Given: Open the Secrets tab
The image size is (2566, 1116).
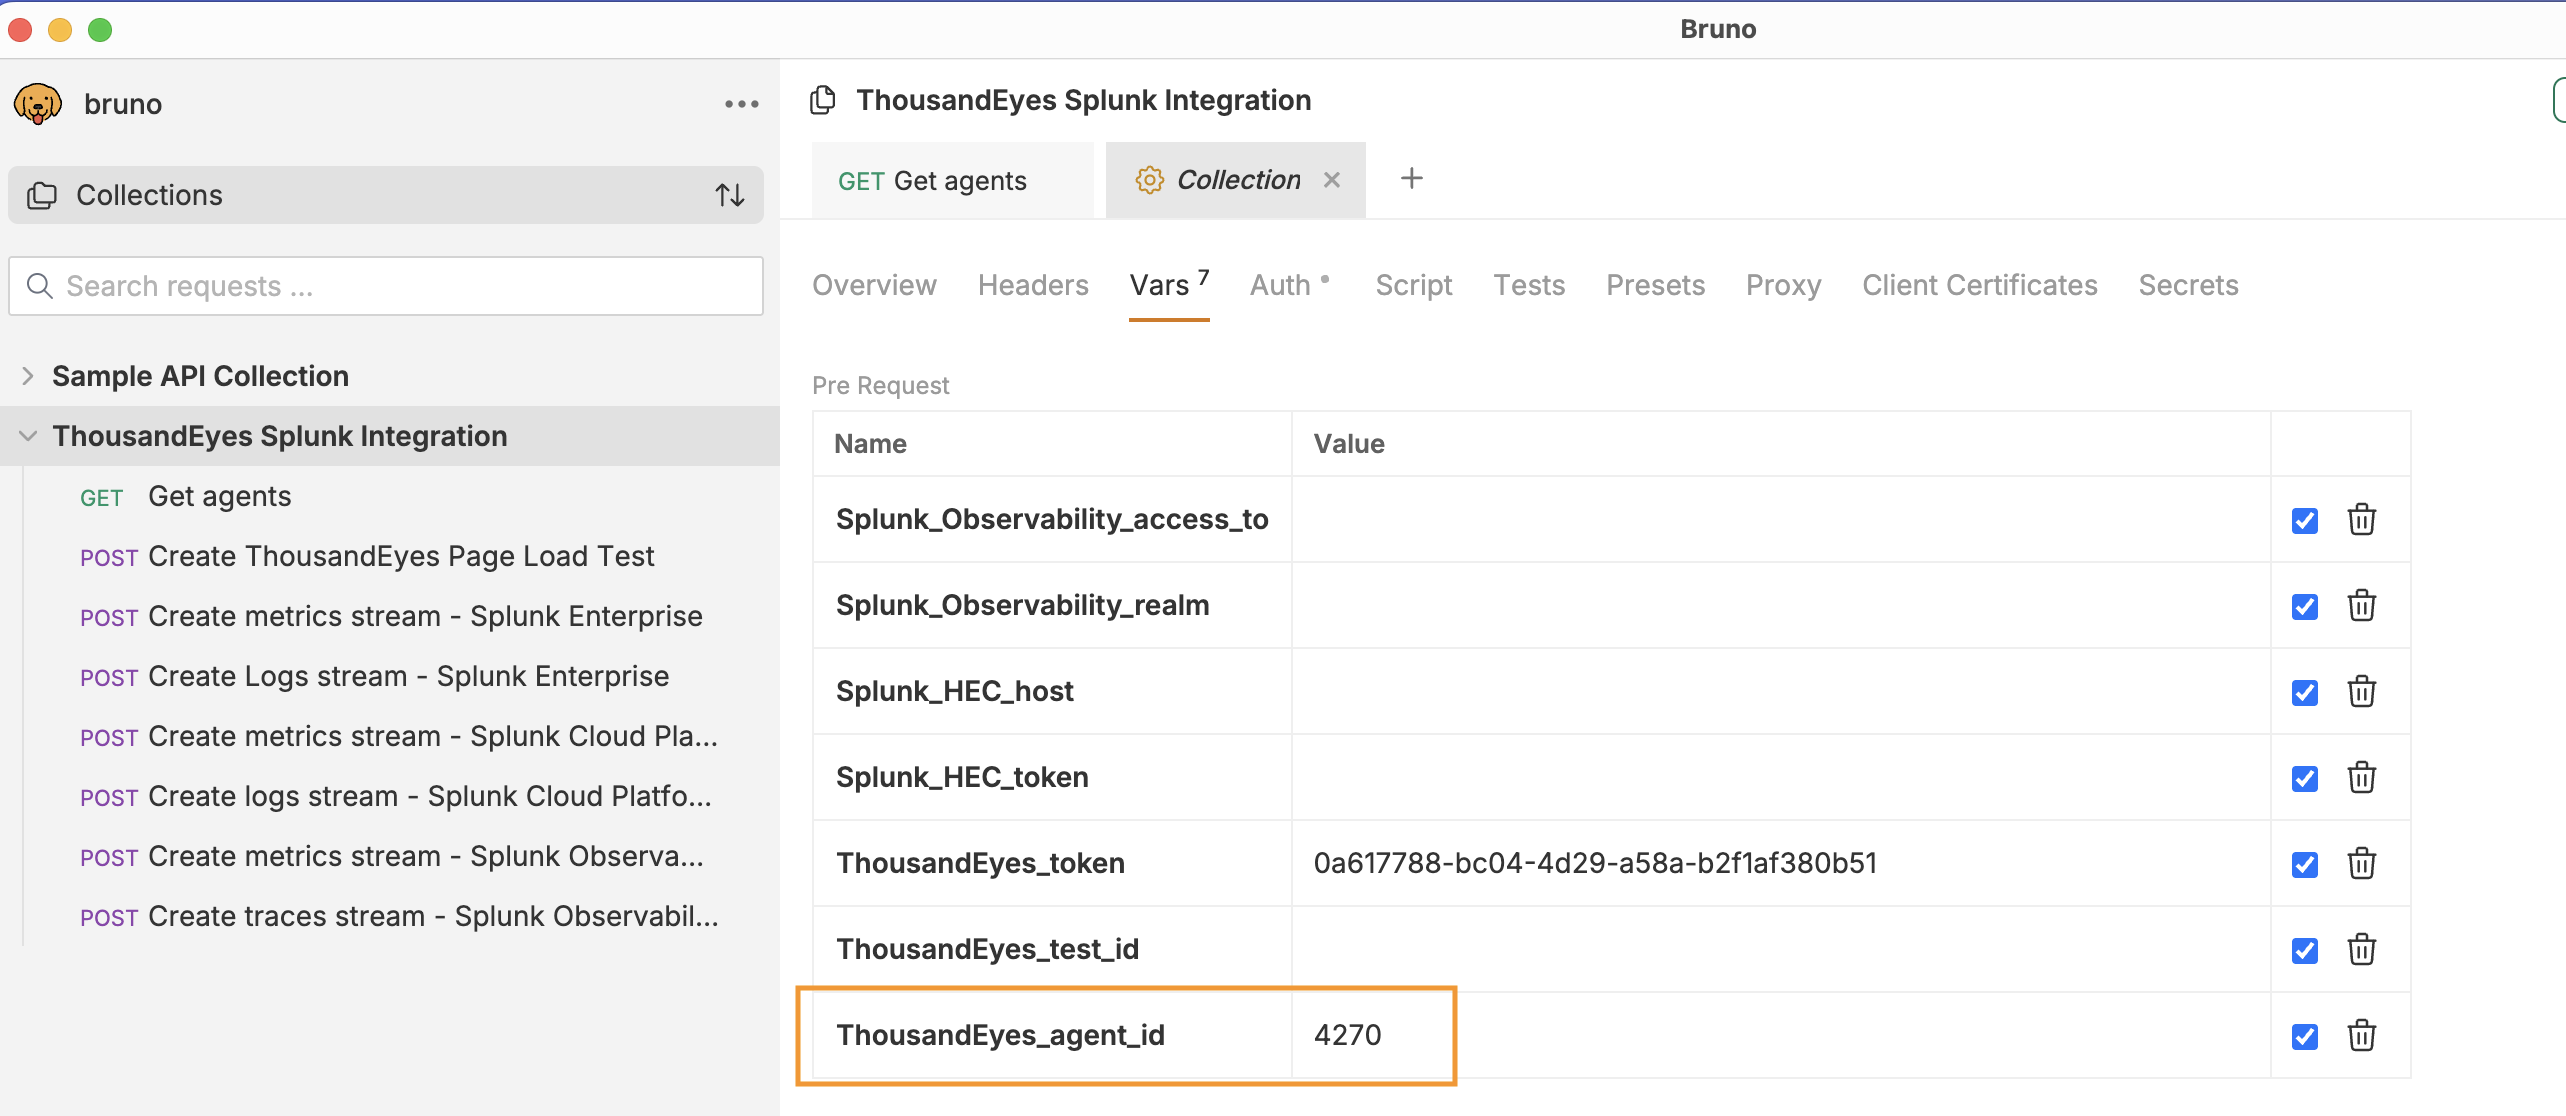Looking at the screenshot, I should (x=2187, y=286).
